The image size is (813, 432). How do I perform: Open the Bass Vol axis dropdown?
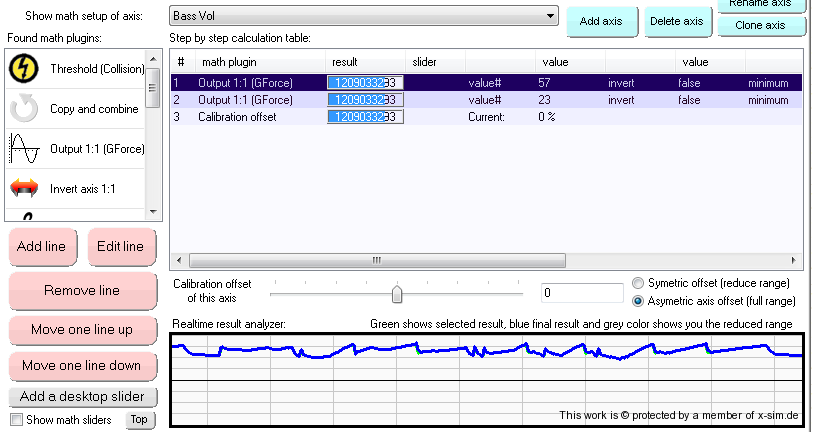549,17
